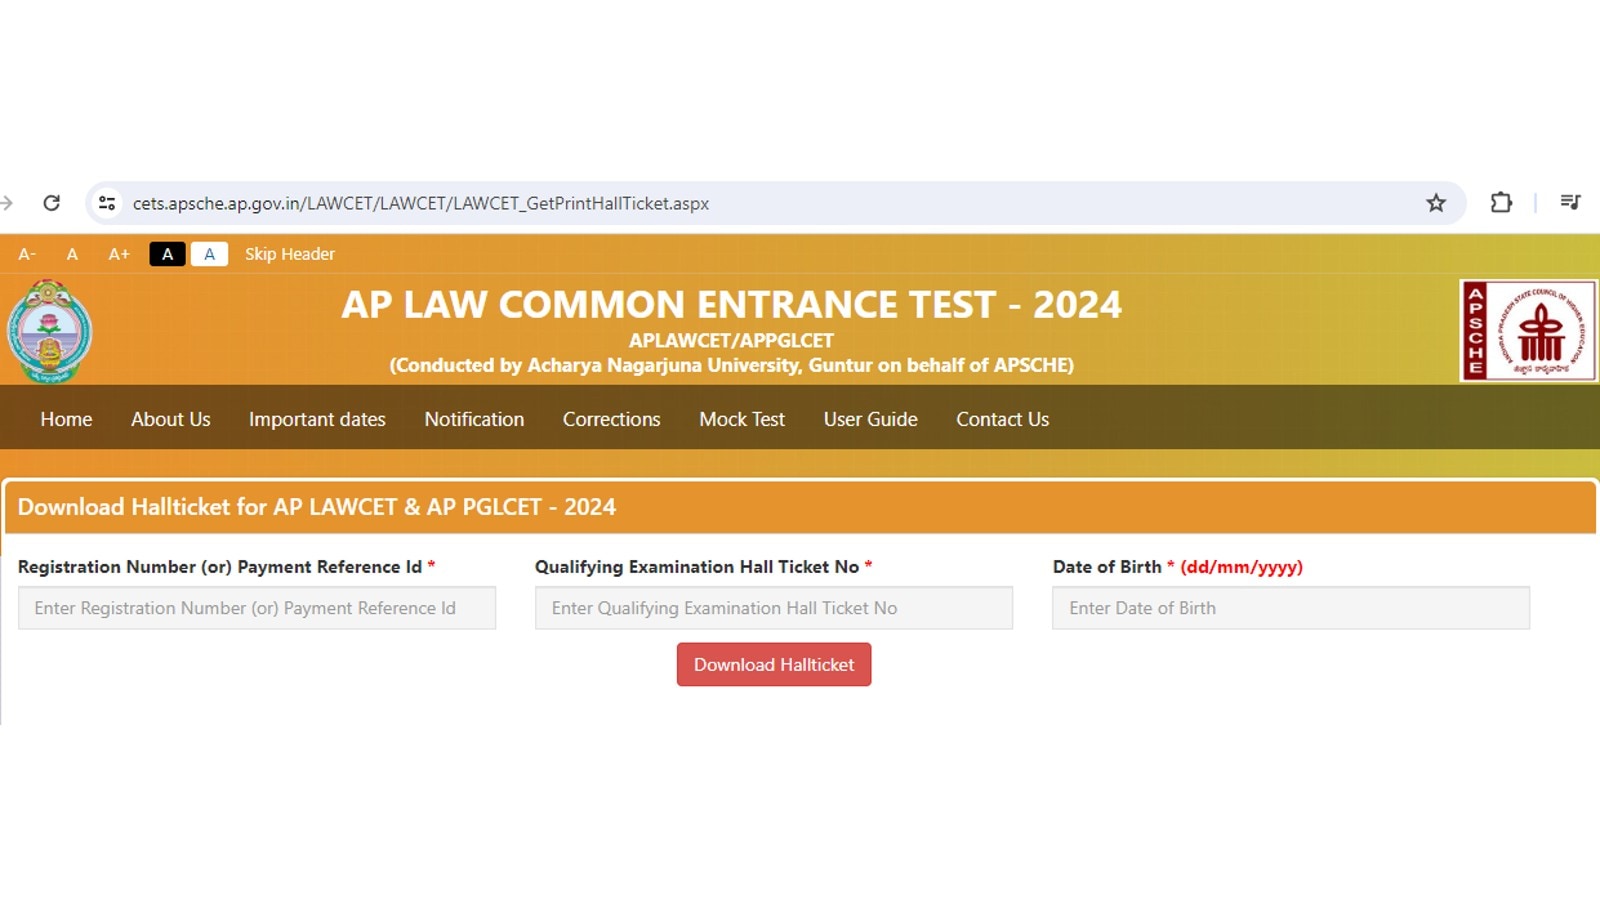
Task: Bookmark this page with the star icon
Action: [1436, 203]
